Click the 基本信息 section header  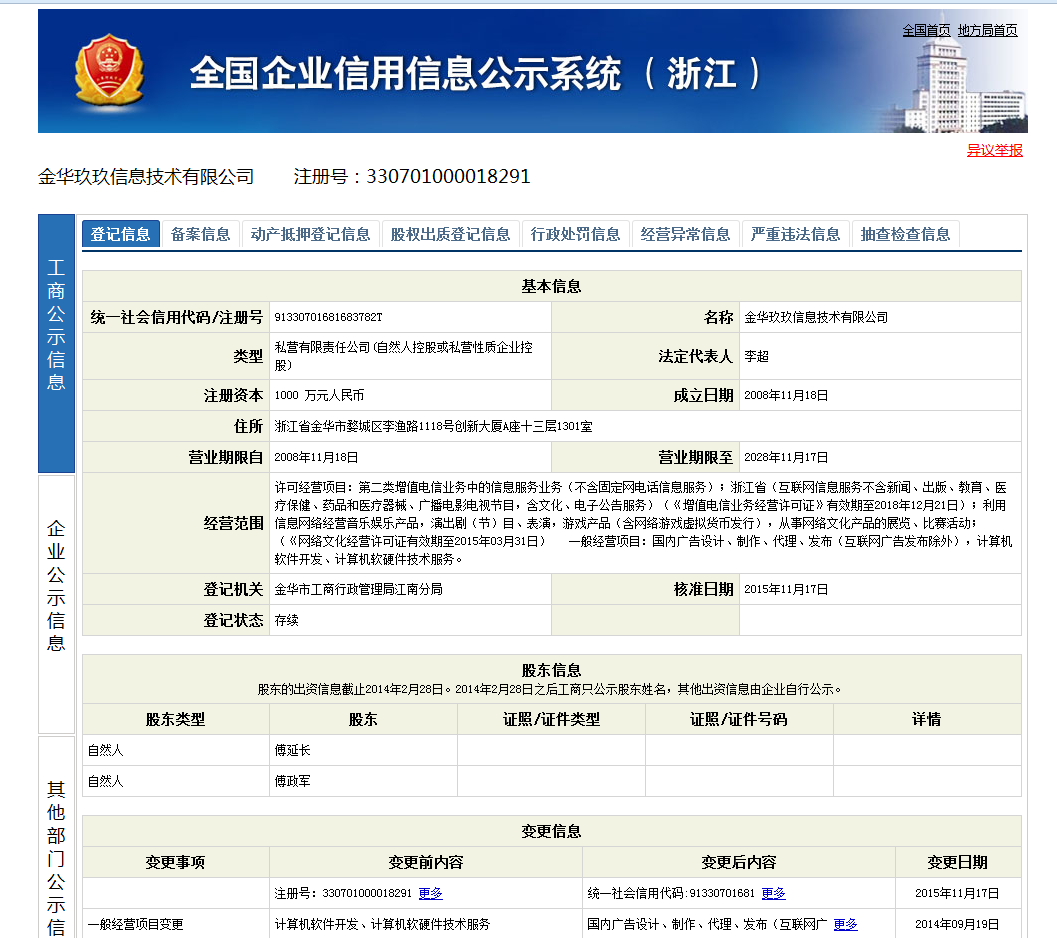551,286
